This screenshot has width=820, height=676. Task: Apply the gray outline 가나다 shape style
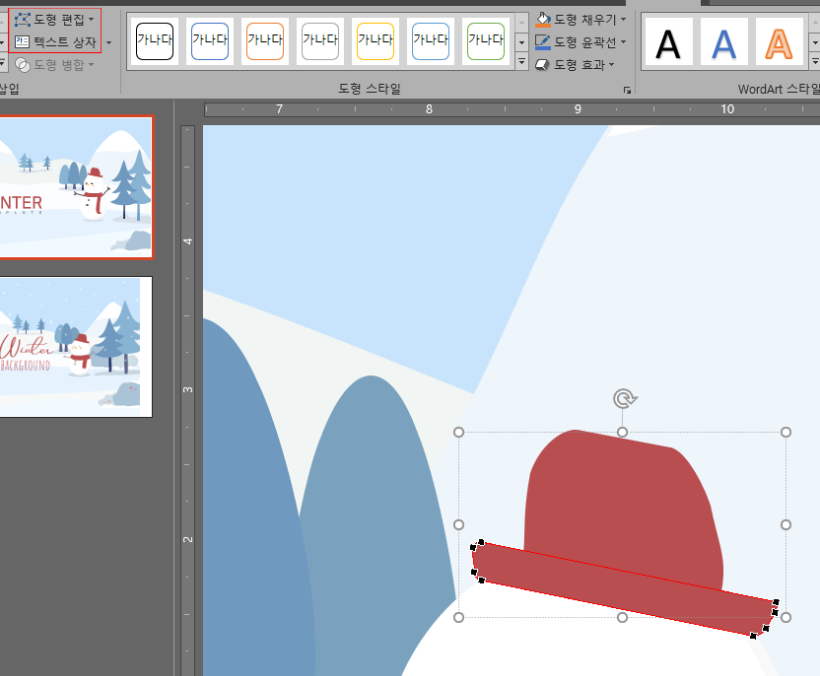pos(320,41)
